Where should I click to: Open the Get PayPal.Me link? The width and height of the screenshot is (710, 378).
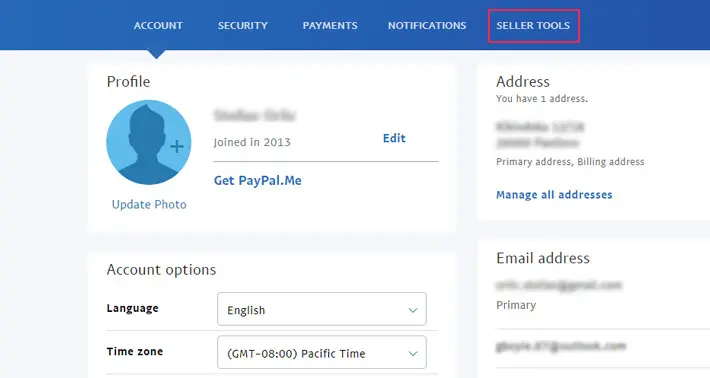point(258,181)
